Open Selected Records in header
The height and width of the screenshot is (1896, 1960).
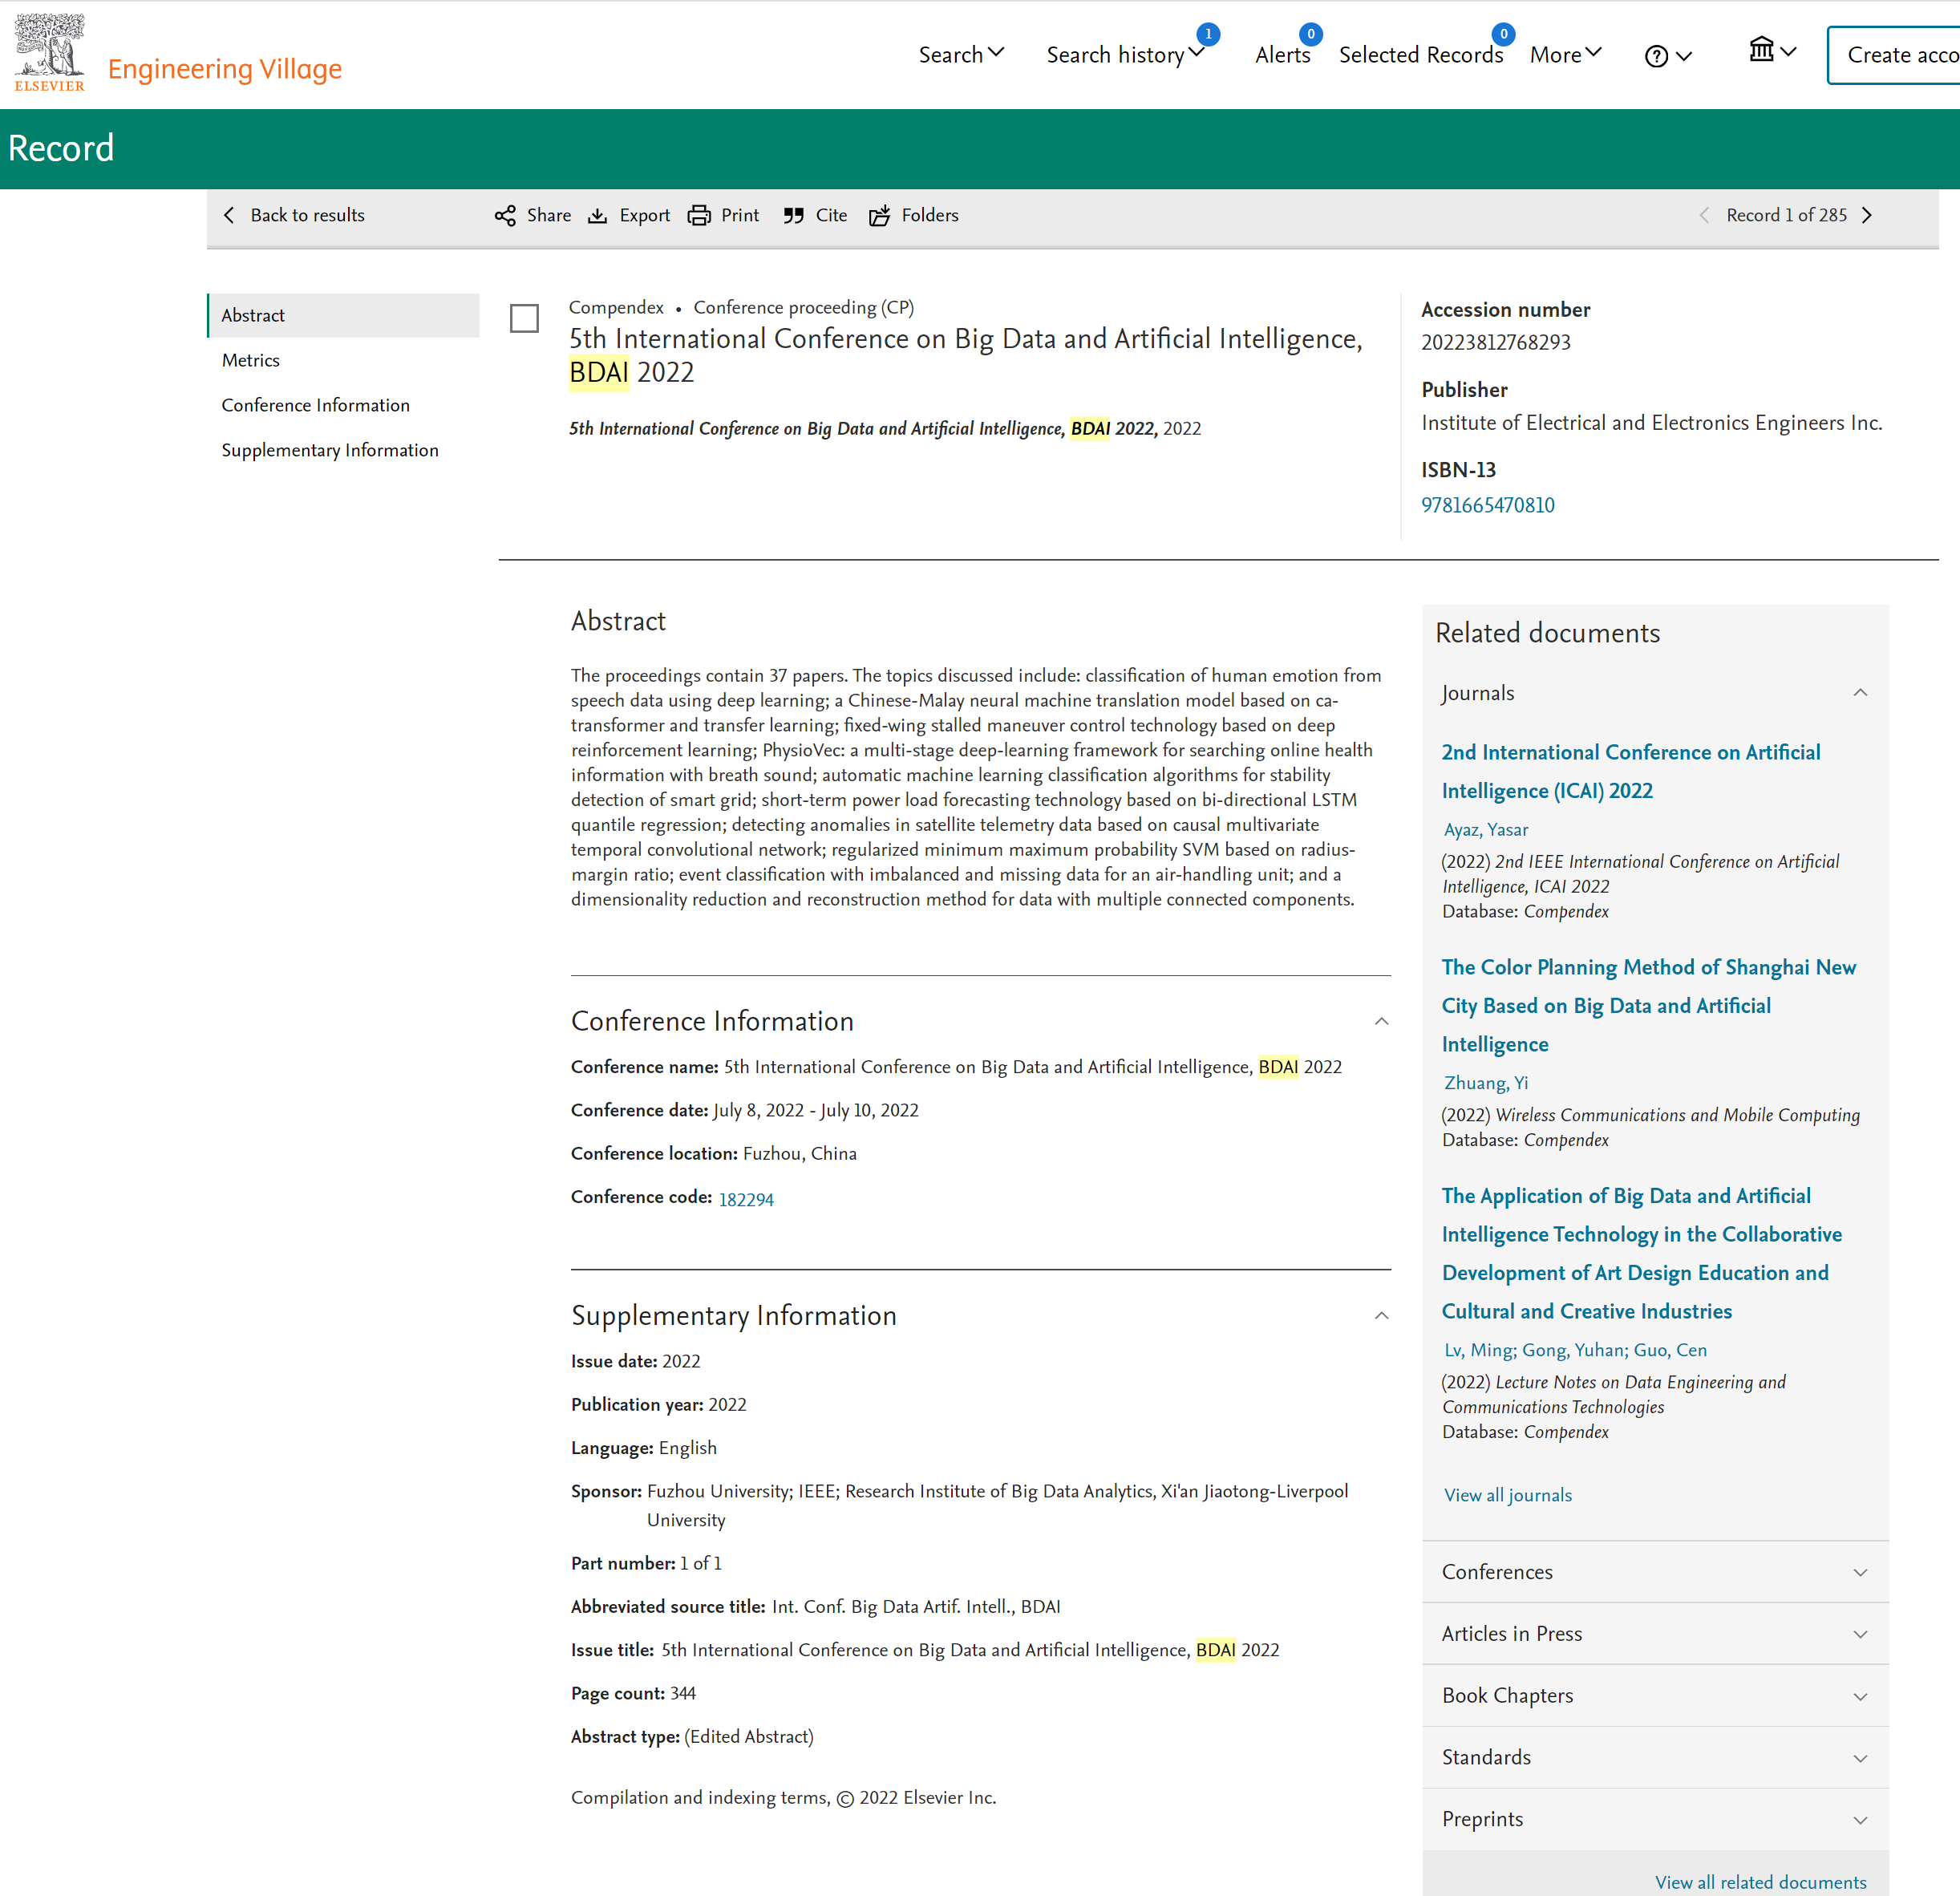click(x=1421, y=55)
